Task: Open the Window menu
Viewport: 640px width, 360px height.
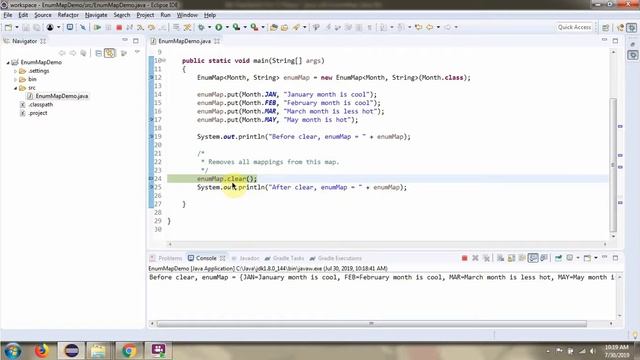Action: (187, 15)
